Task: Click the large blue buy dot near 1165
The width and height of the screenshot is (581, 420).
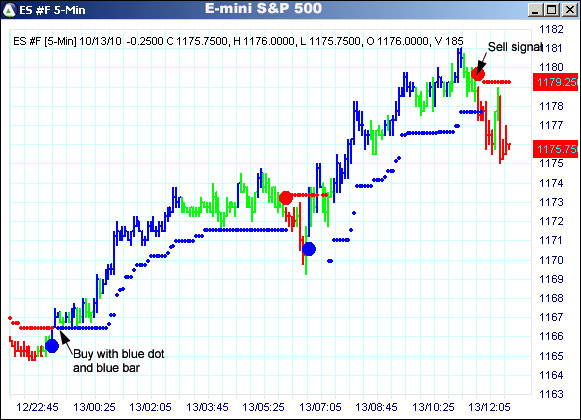Action: click(x=52, y=346)
